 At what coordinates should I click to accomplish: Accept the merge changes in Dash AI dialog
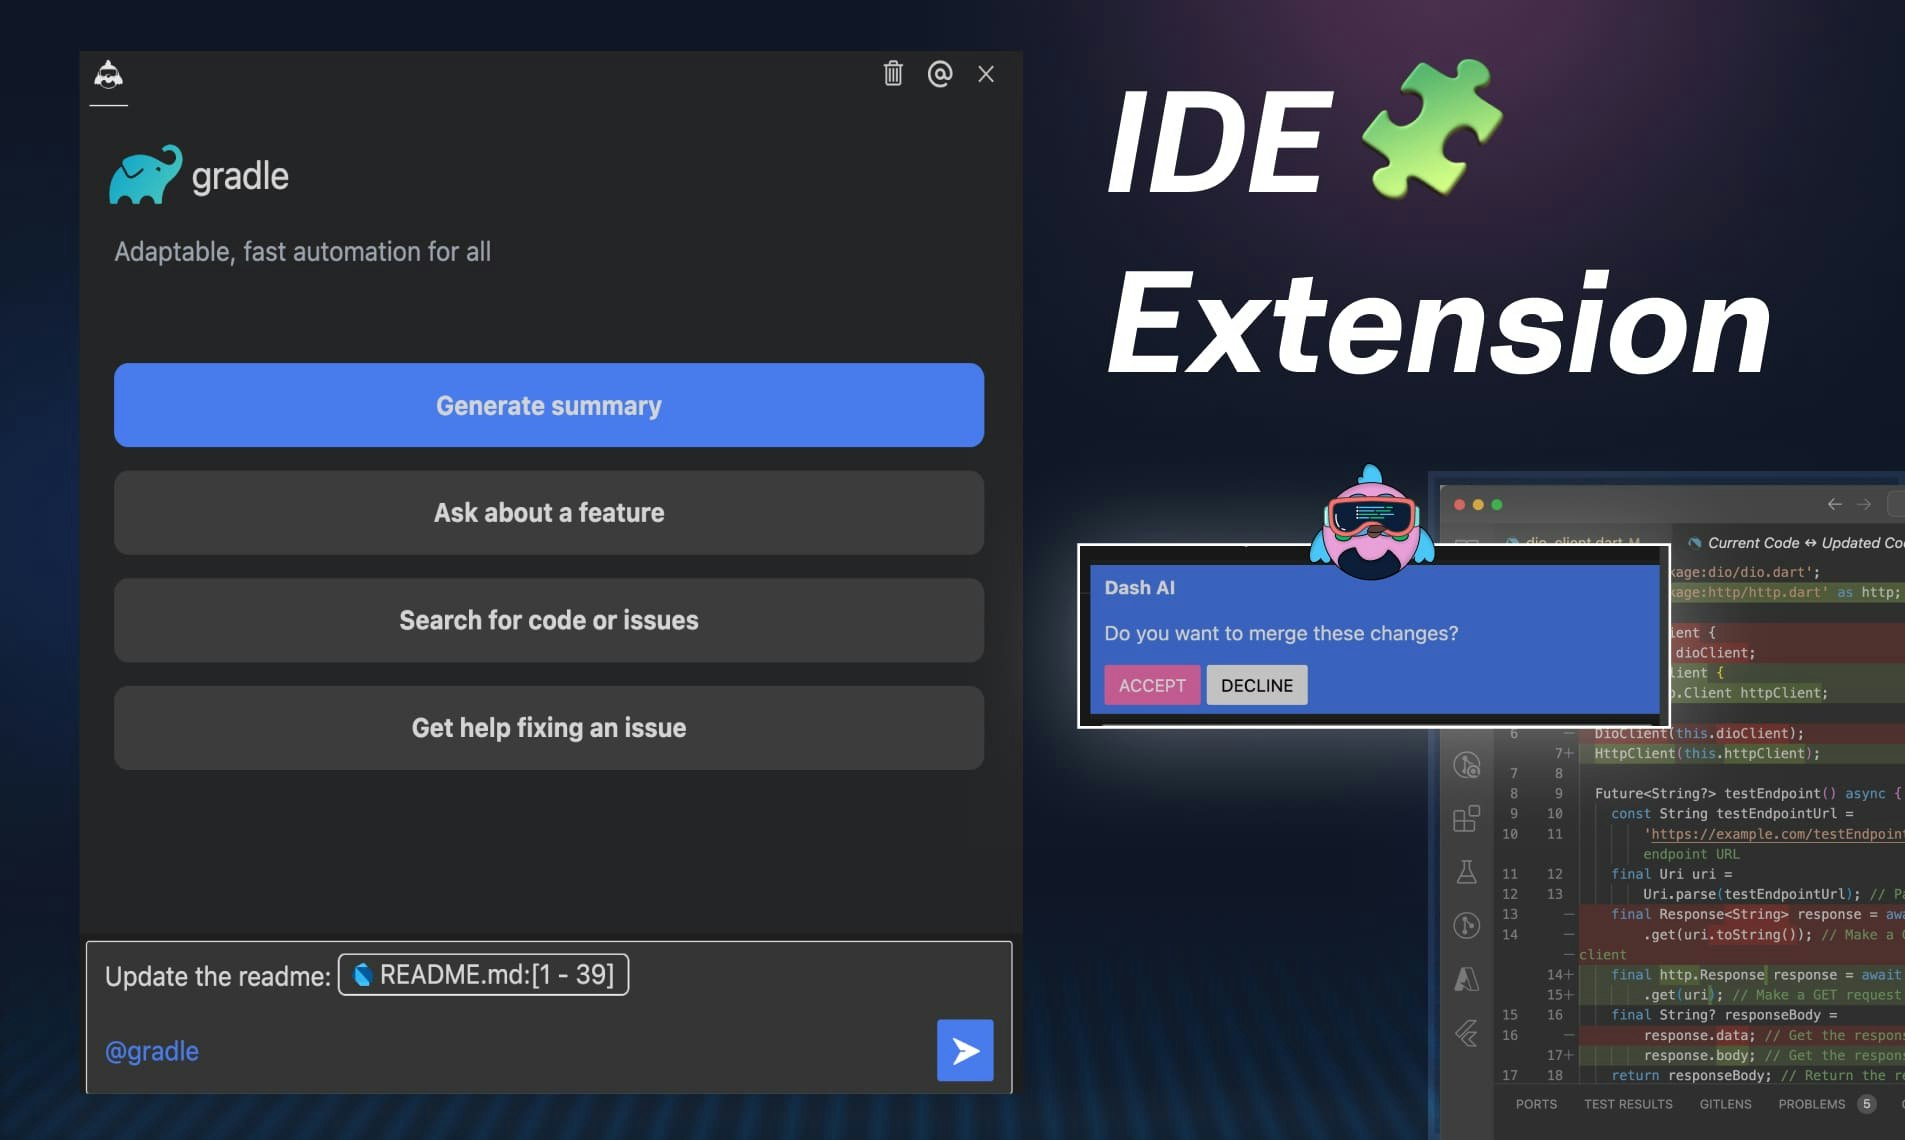click(x=1152, y=685)
